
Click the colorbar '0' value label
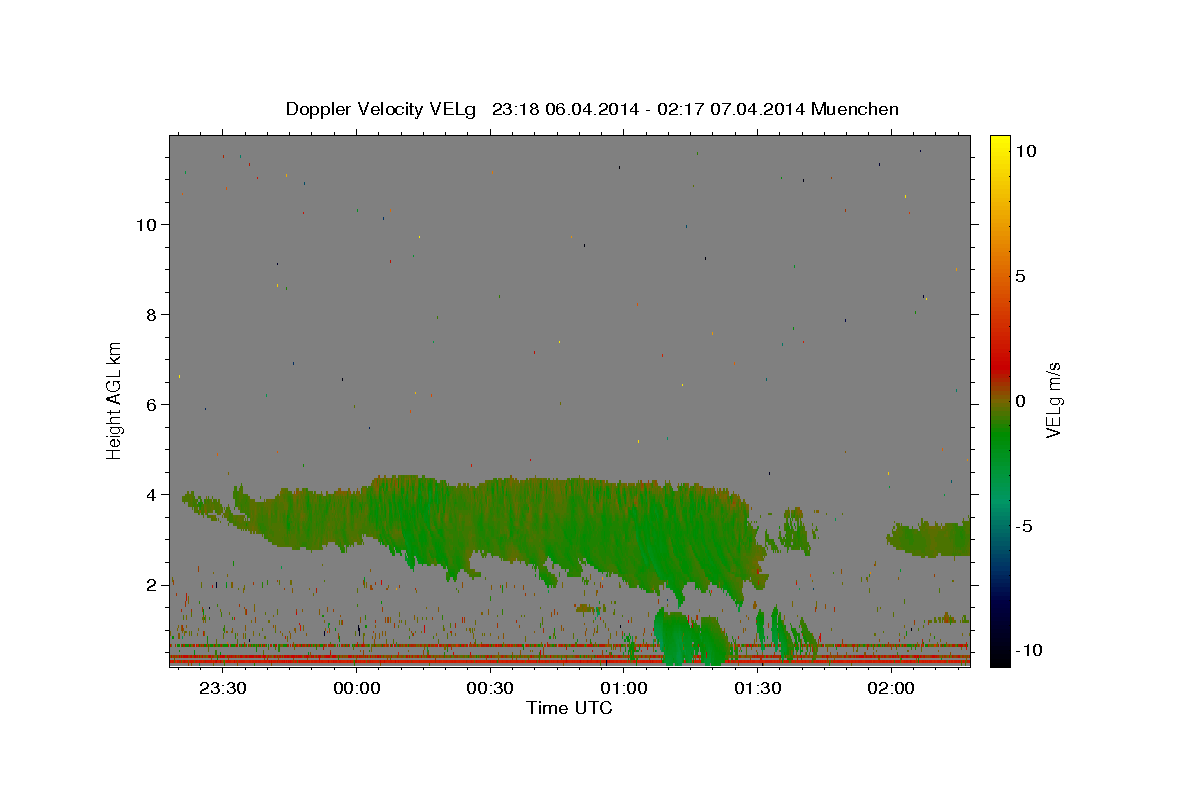point(1020,401)
